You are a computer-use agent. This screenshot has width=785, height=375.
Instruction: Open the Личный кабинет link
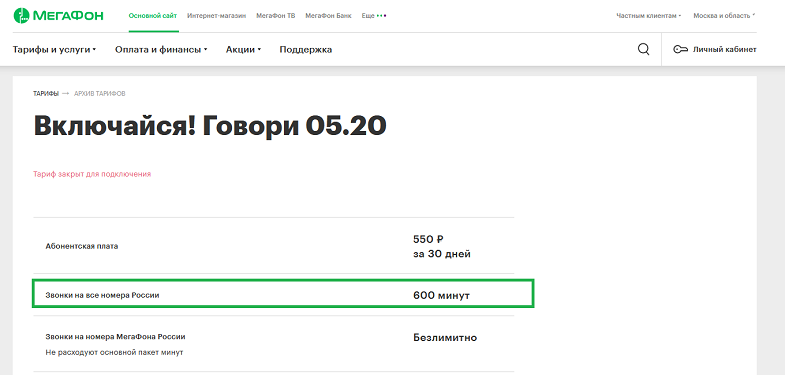(724, 50)
